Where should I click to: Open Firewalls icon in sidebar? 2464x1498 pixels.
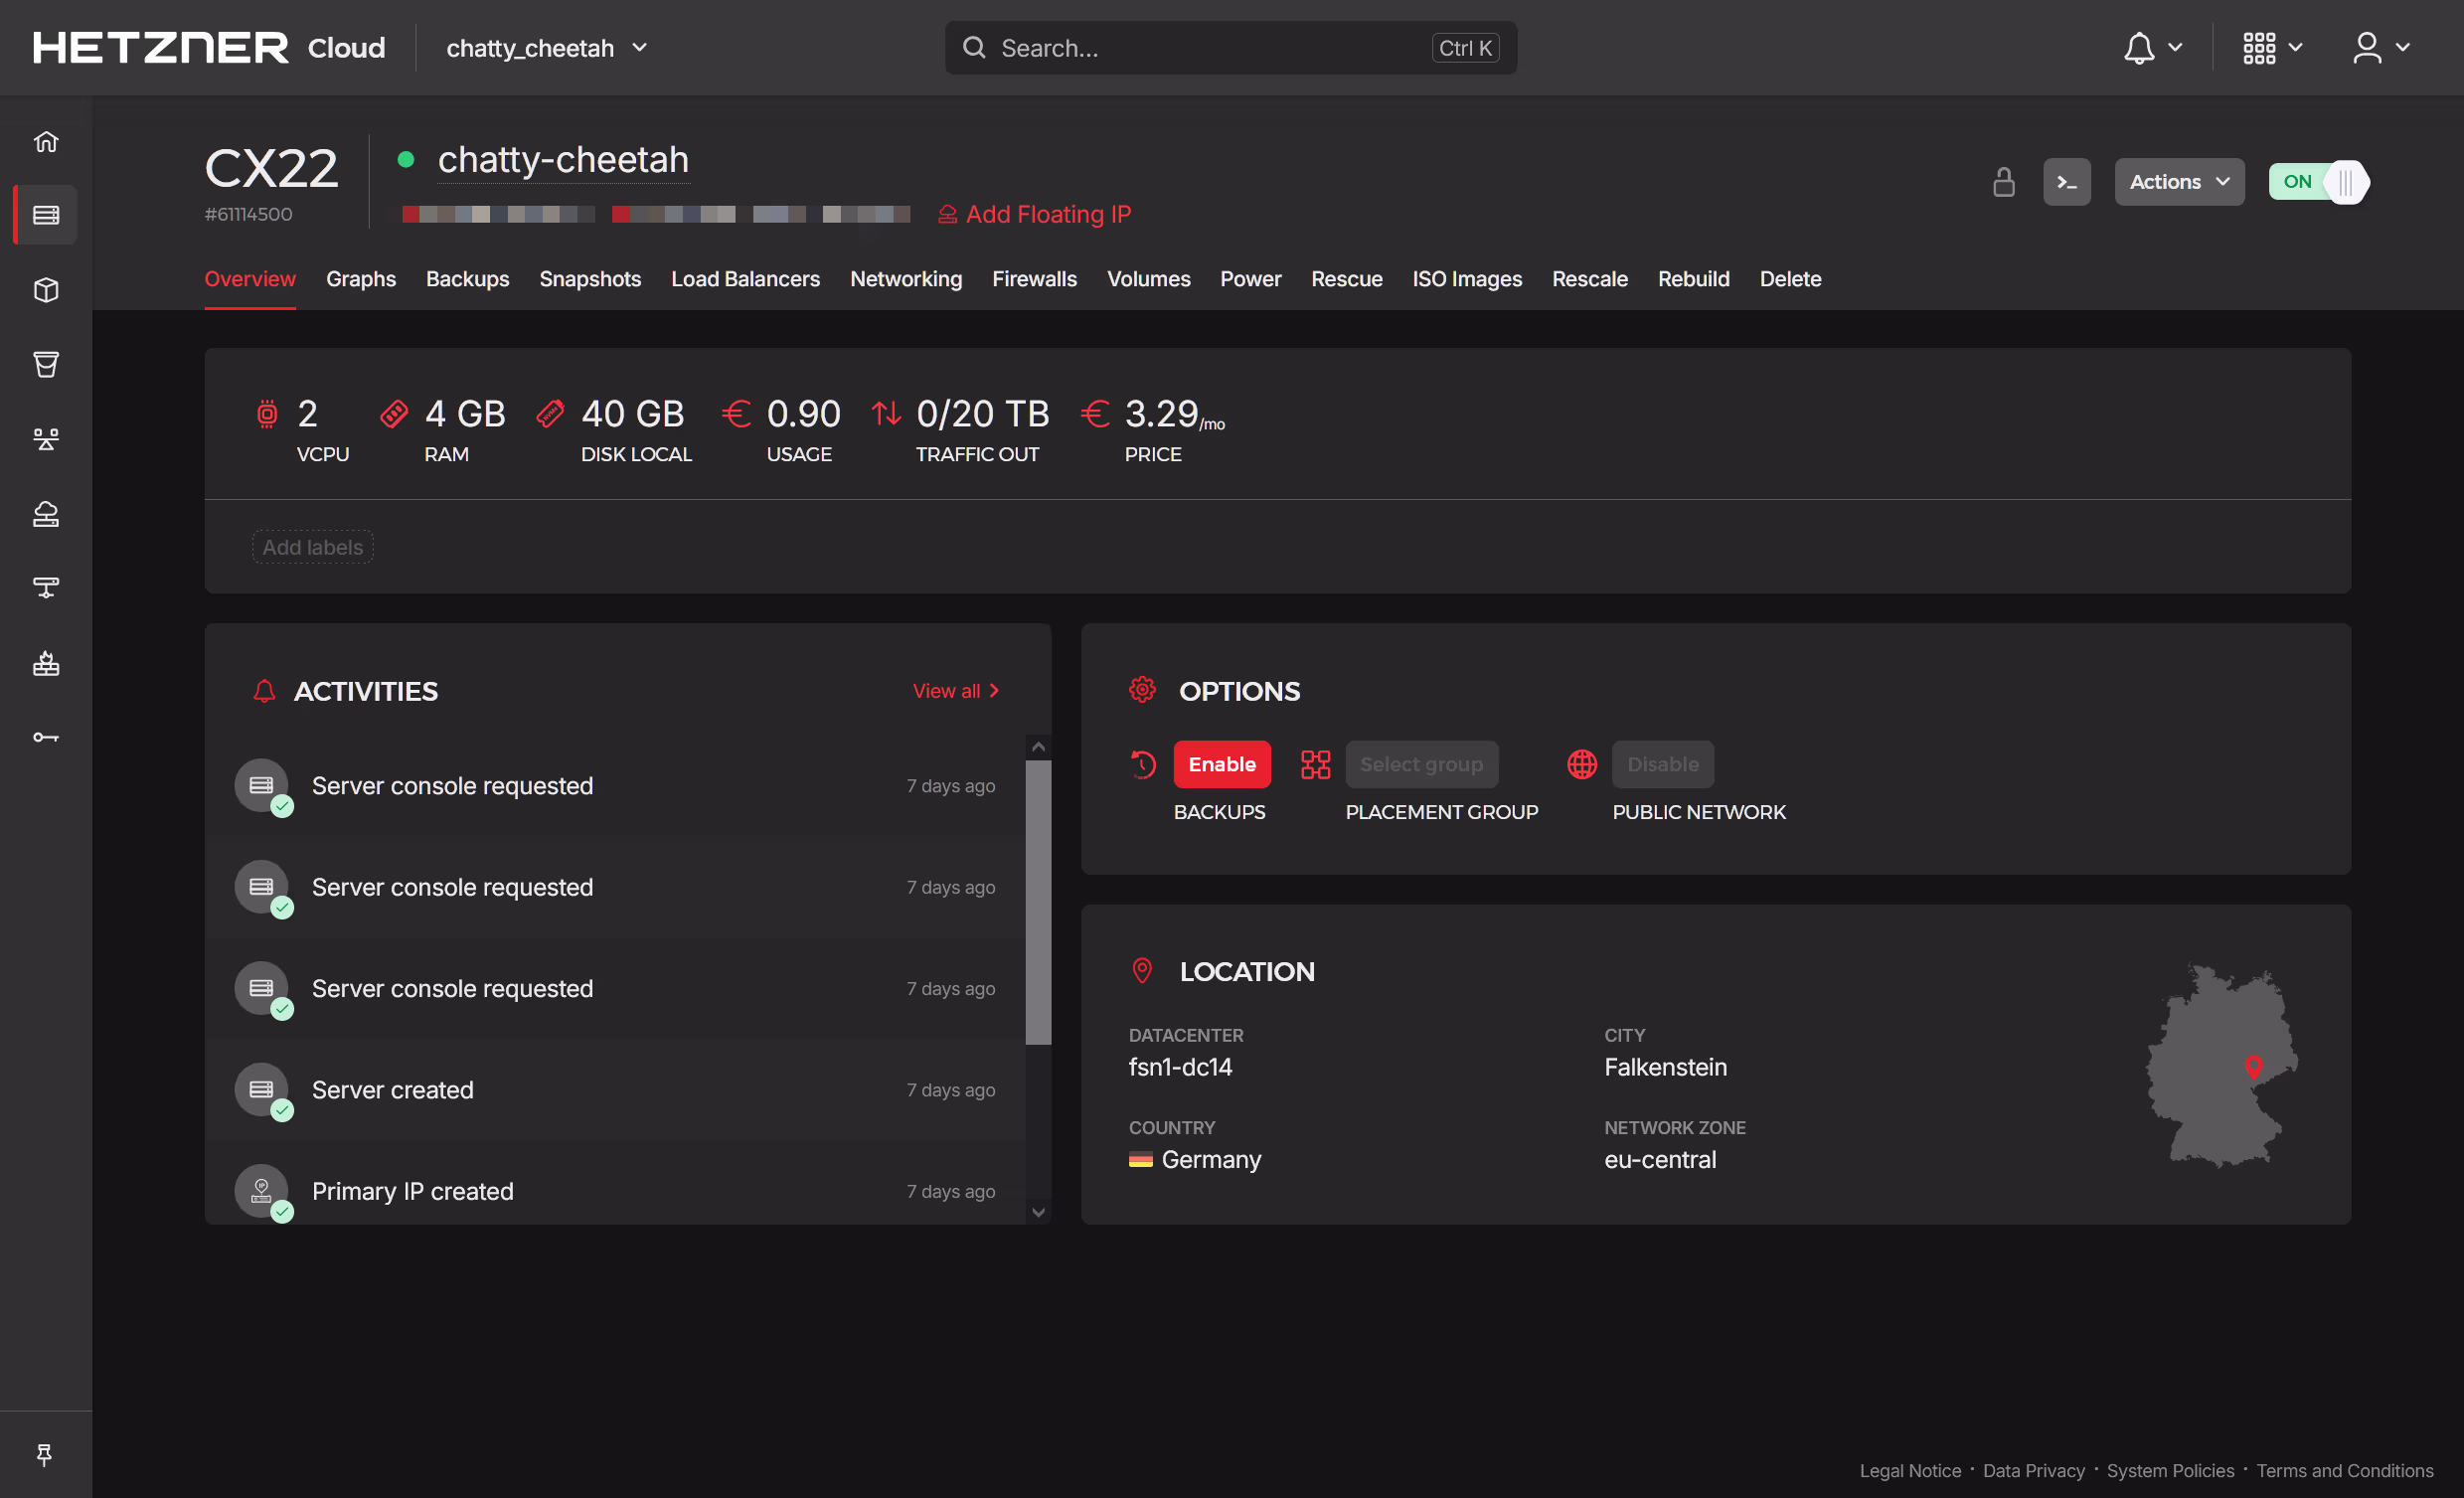coord(46,663)
